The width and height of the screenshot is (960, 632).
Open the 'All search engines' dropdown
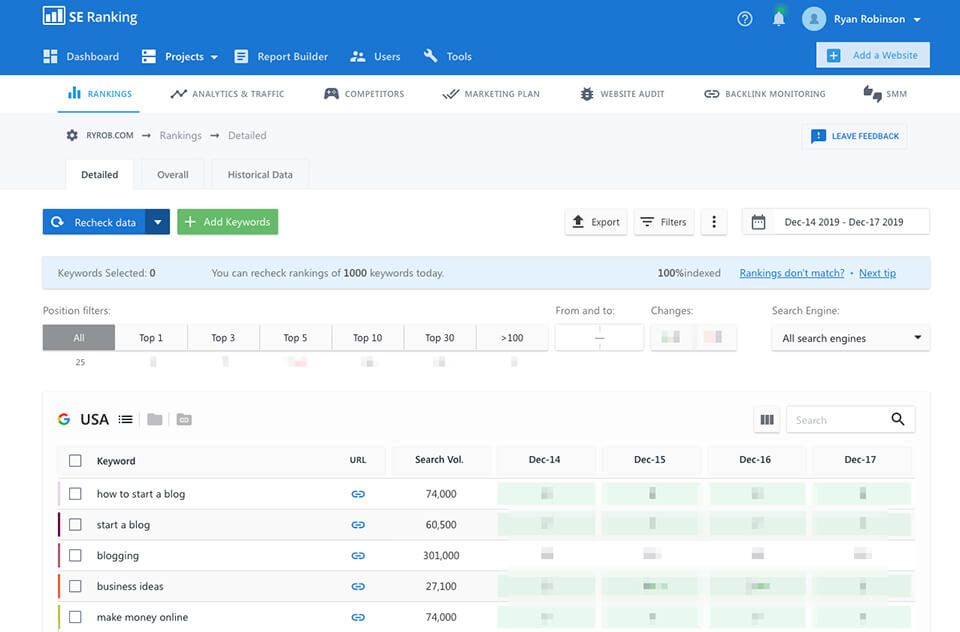(849, 338)
